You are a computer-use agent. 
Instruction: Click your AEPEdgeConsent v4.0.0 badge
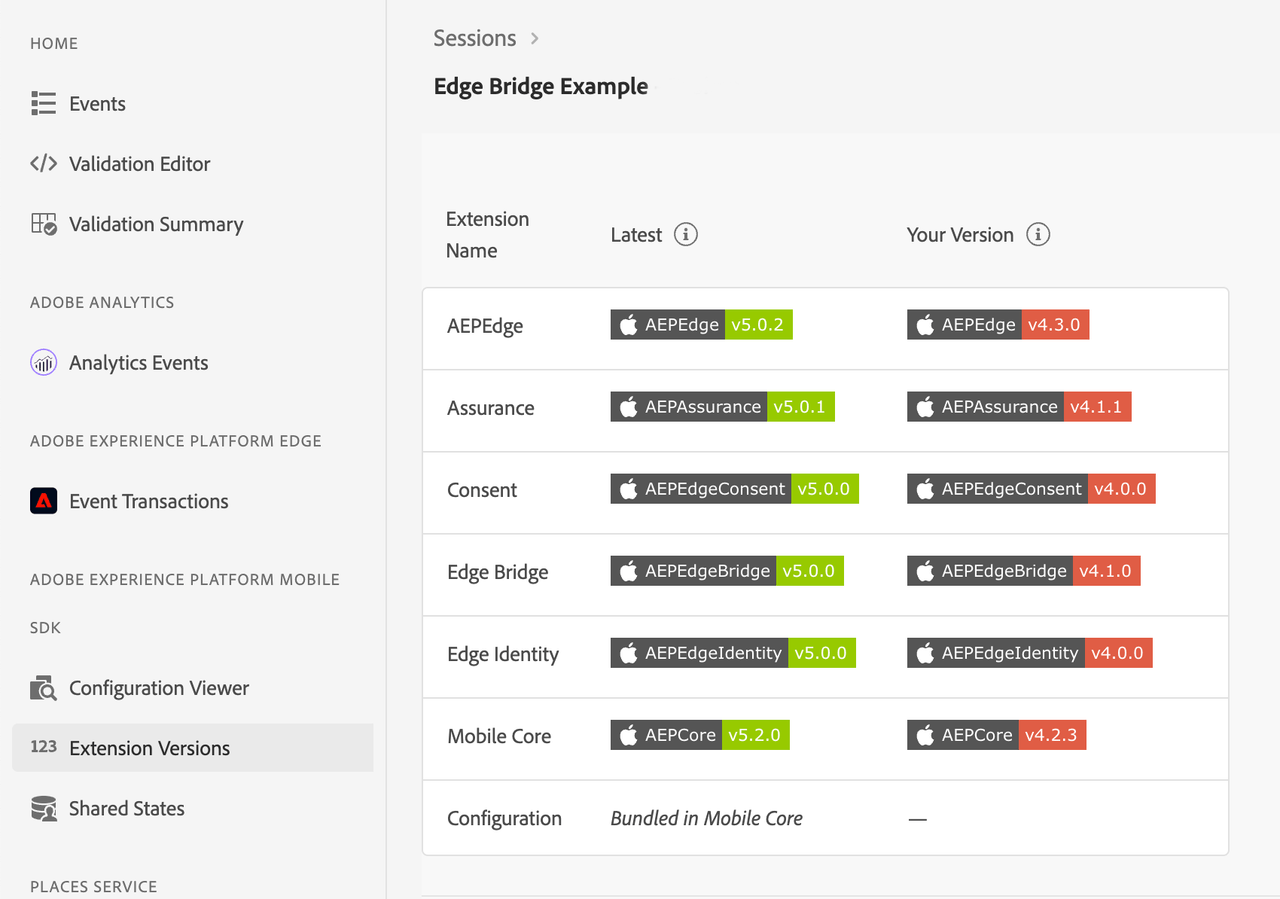1031,488
